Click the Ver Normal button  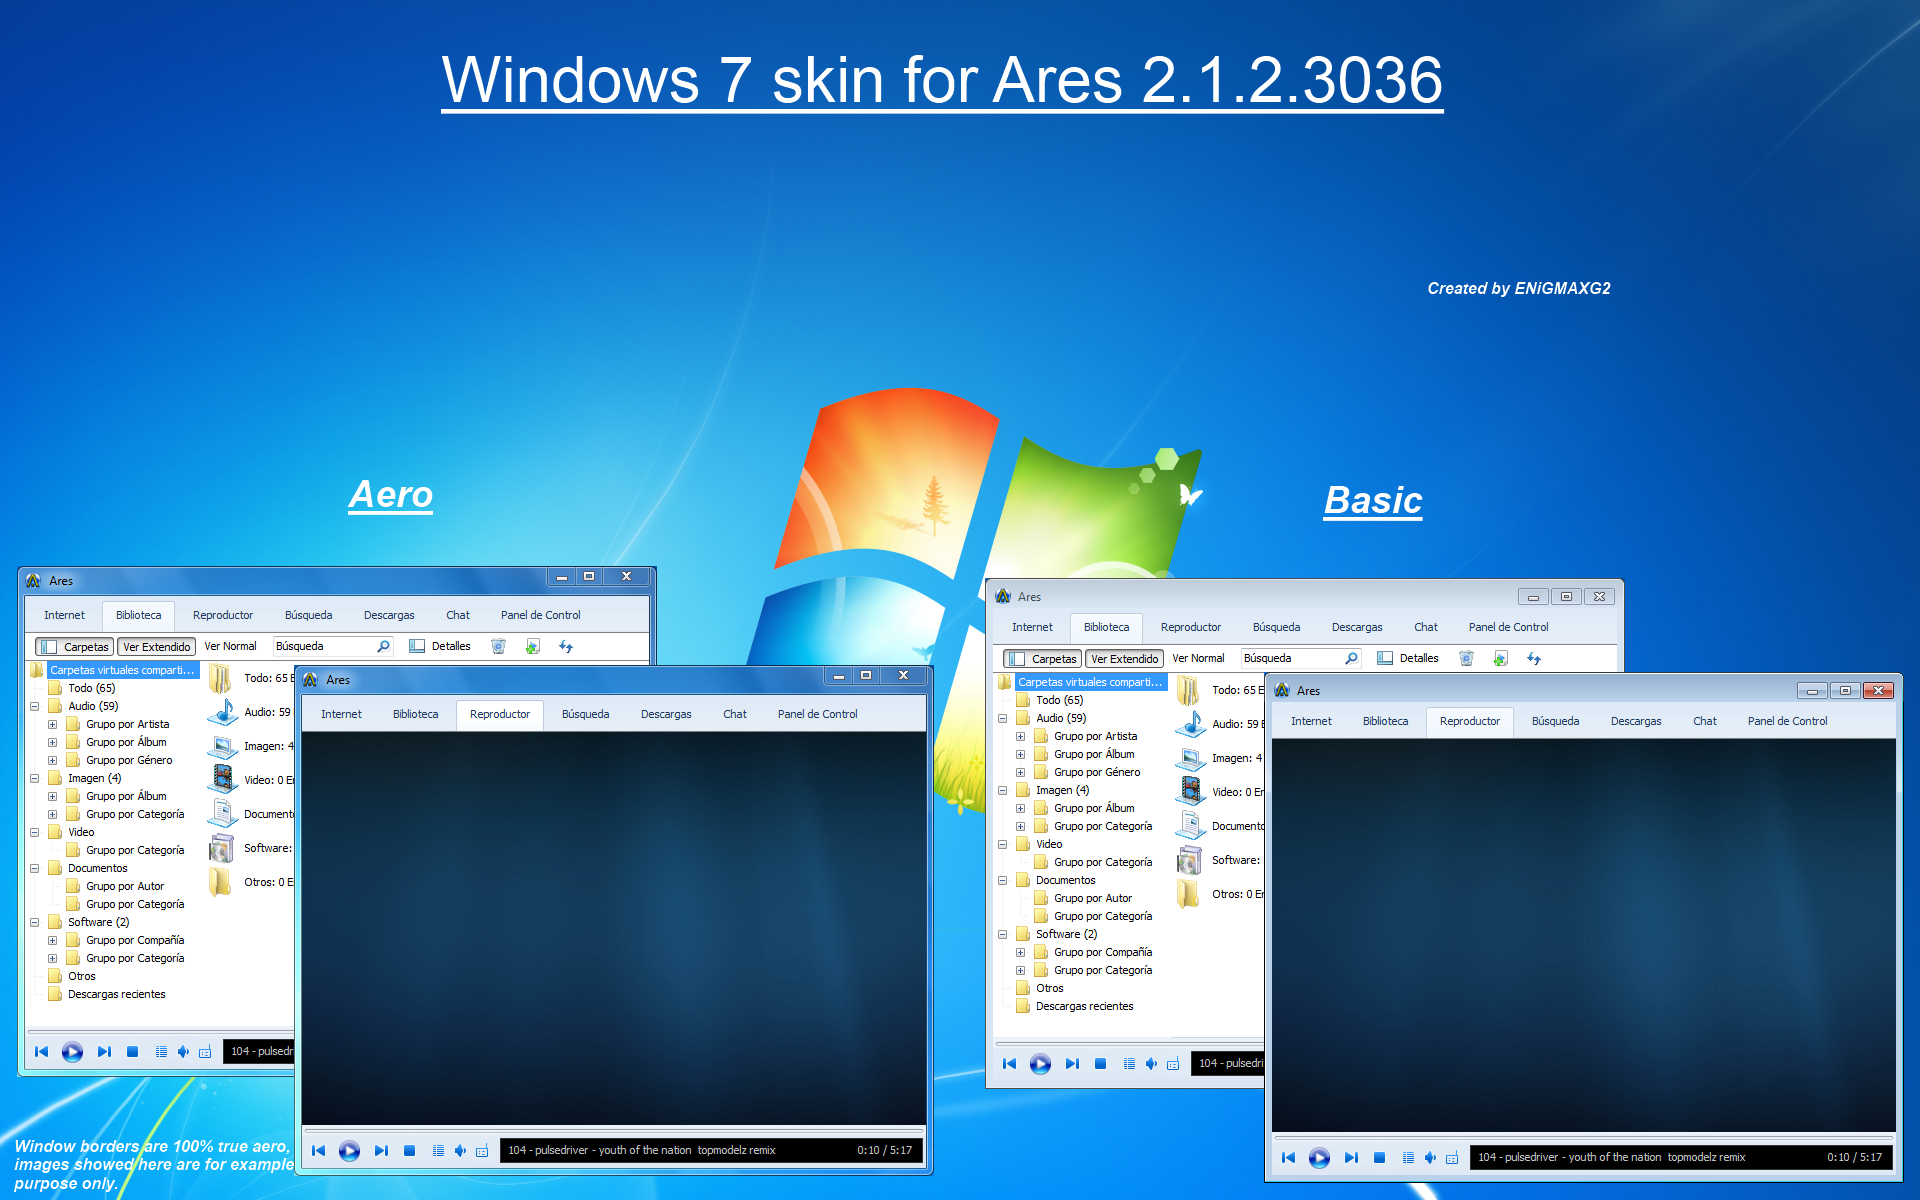point(230,646)
